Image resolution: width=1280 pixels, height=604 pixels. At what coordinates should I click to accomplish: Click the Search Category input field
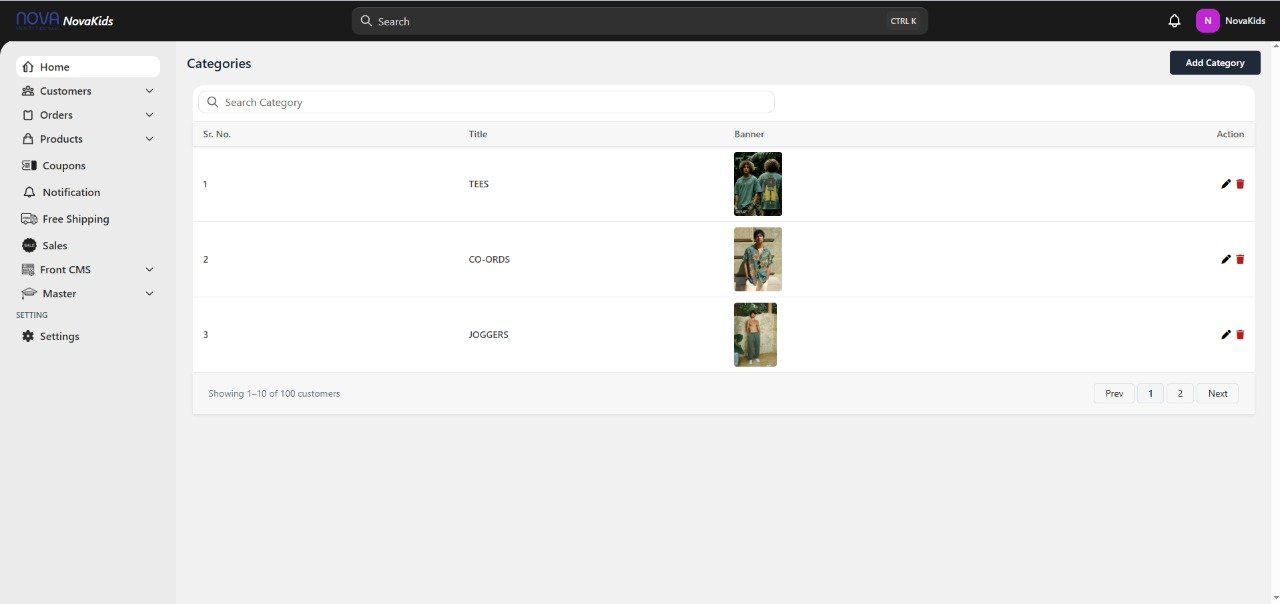[490, 102]
